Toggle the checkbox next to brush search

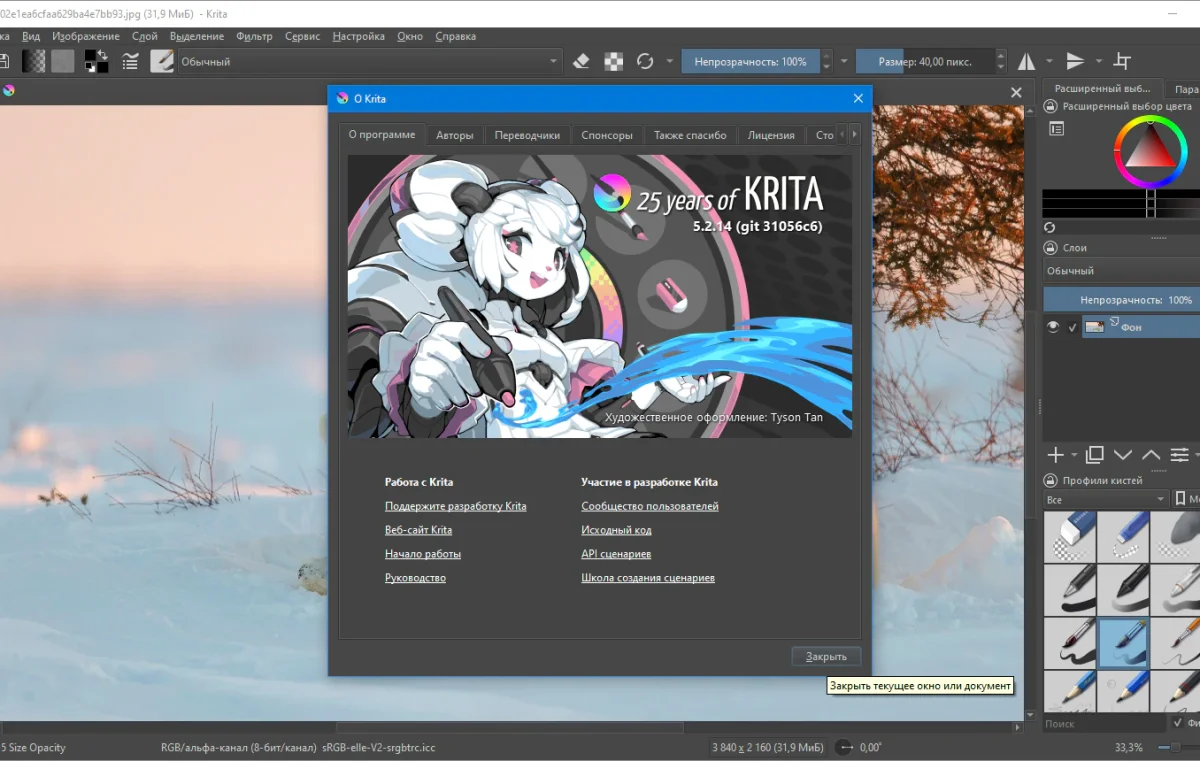pyautogui.click(x=1177, y=723)
